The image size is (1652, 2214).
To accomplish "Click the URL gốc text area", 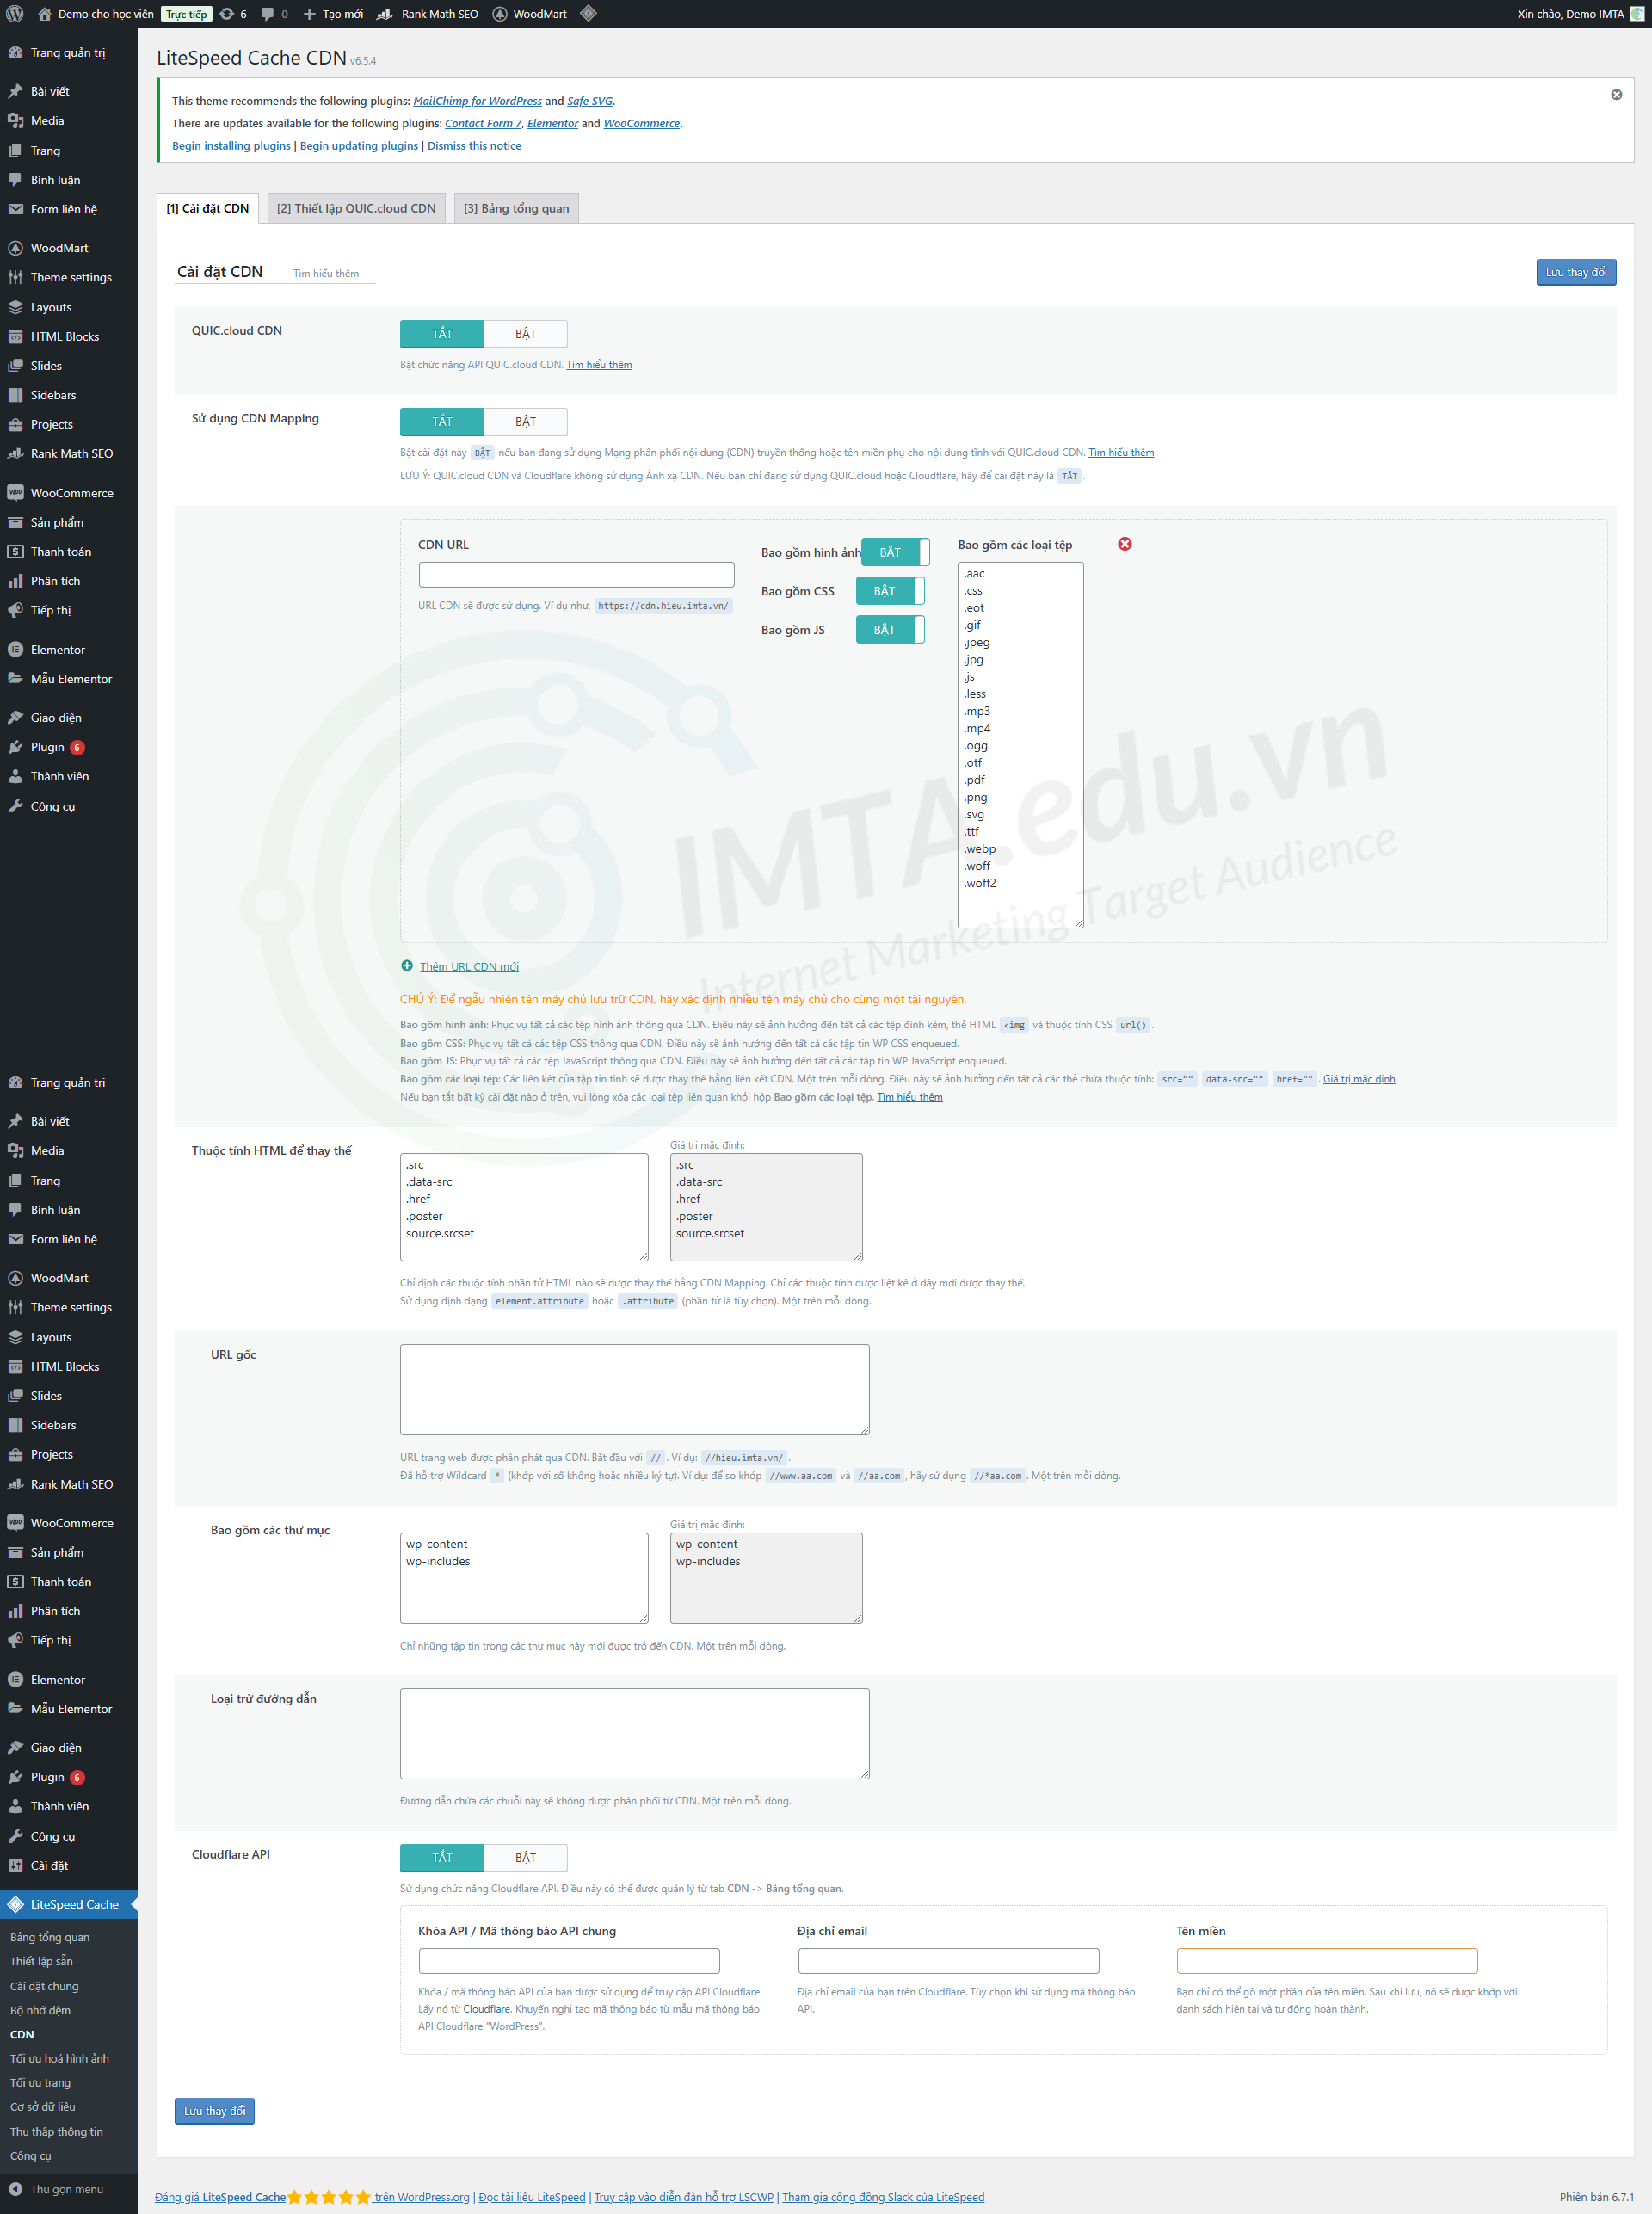I will (634, 1389).
